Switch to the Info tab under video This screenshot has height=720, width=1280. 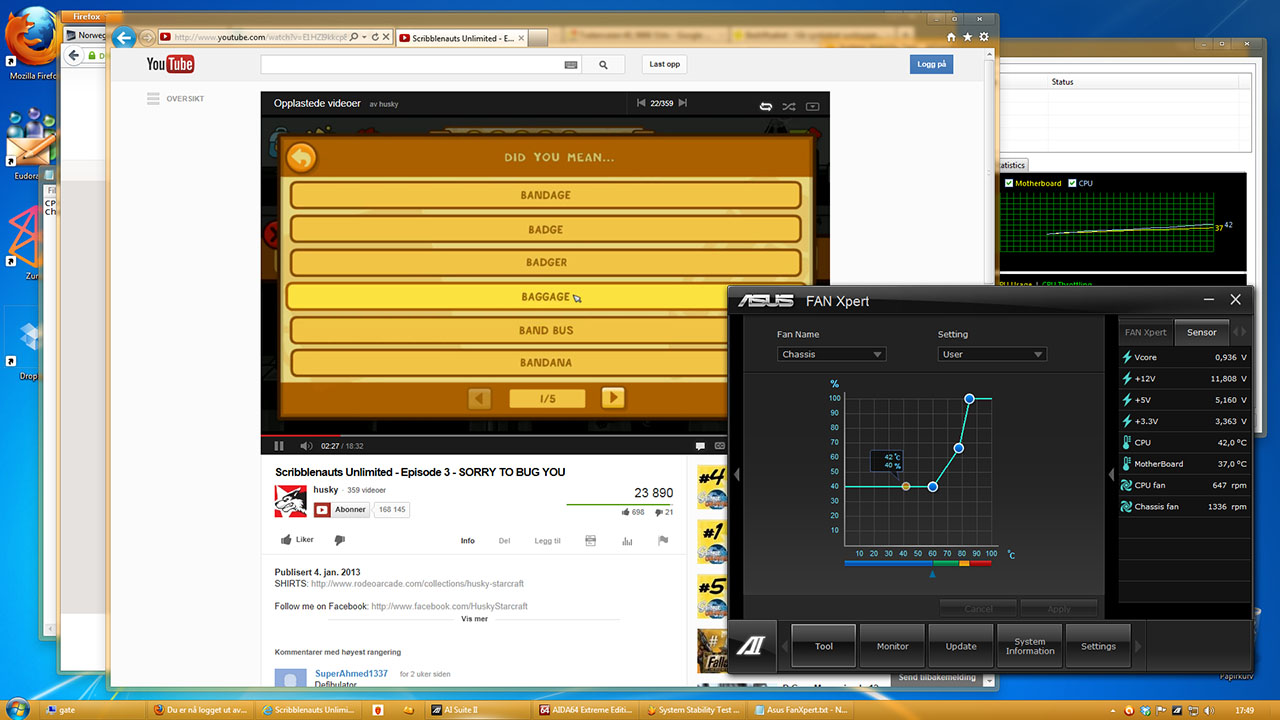pos(467,541)
